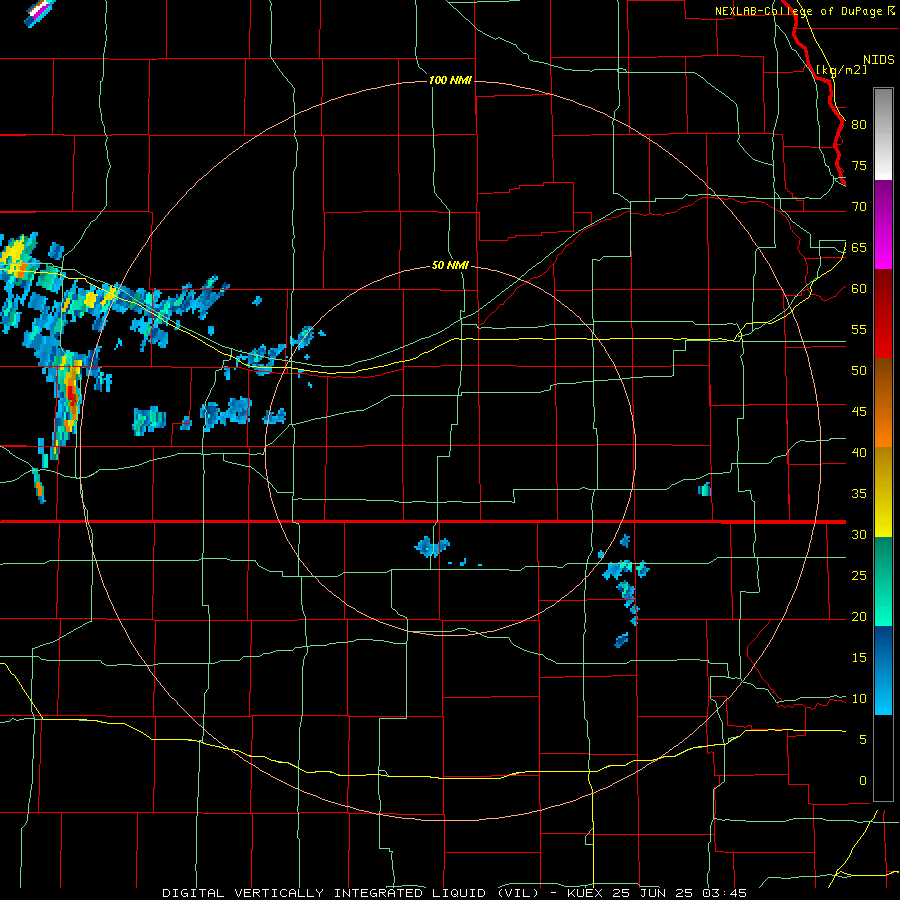Screen dimensions: 900x900
Task: Click the 20 value on VIL scale
Action: pyautogui.click(x=859, y=616)
